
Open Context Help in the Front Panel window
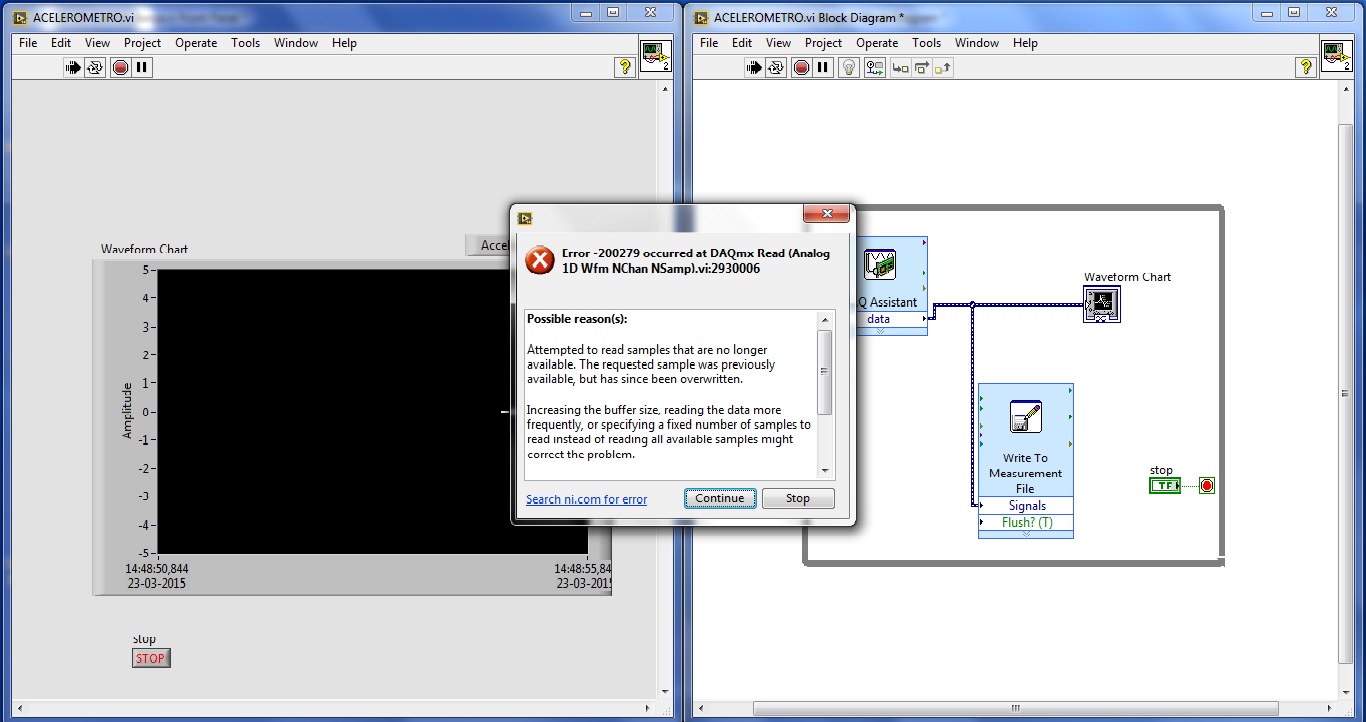click(x=625, y=67)
